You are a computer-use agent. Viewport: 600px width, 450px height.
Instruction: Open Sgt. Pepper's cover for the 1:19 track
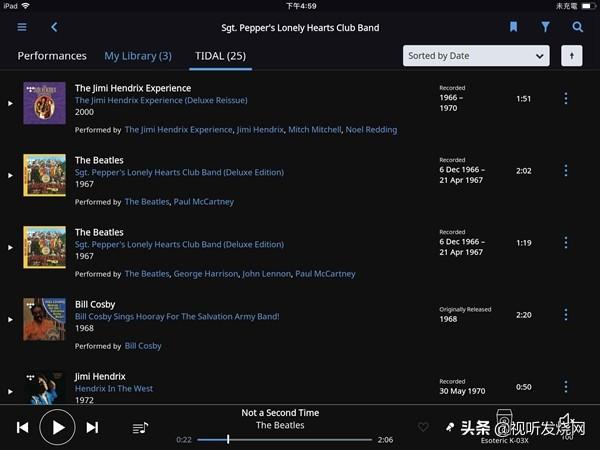(44, 247)
